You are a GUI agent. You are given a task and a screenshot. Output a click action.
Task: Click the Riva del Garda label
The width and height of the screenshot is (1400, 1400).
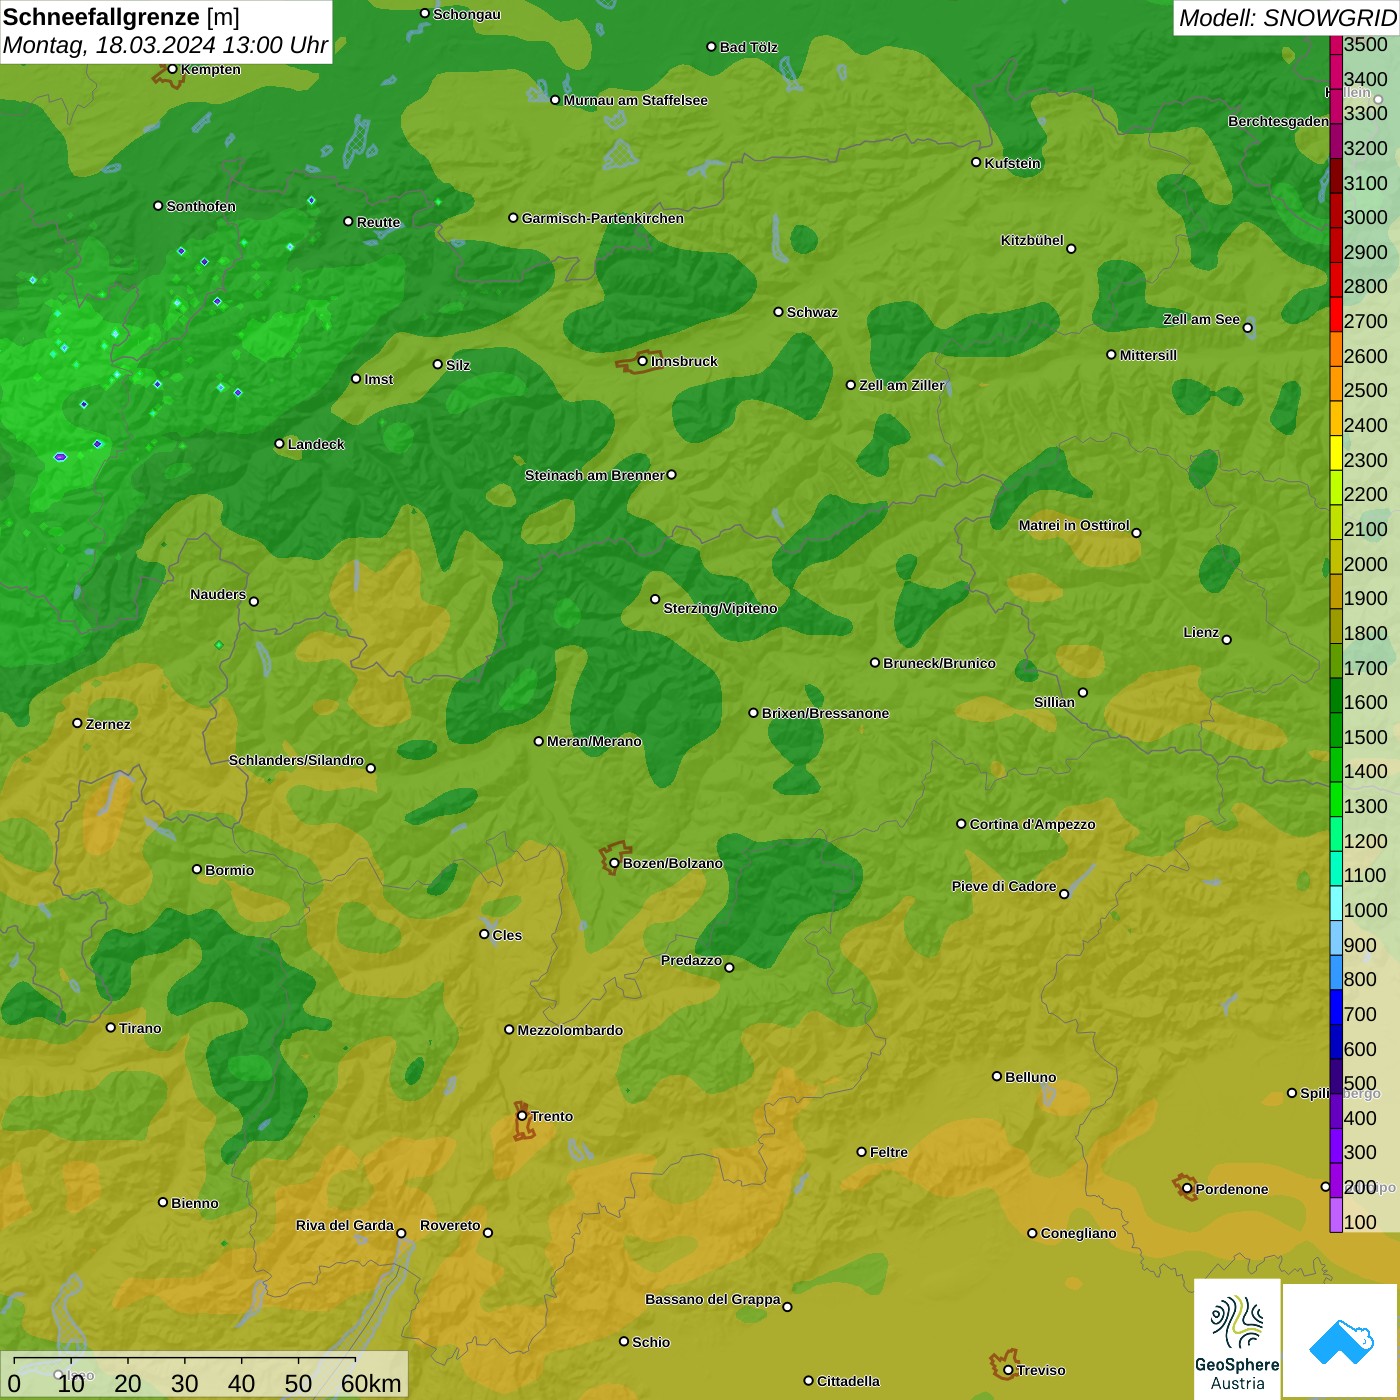(x=345, y=1225)
